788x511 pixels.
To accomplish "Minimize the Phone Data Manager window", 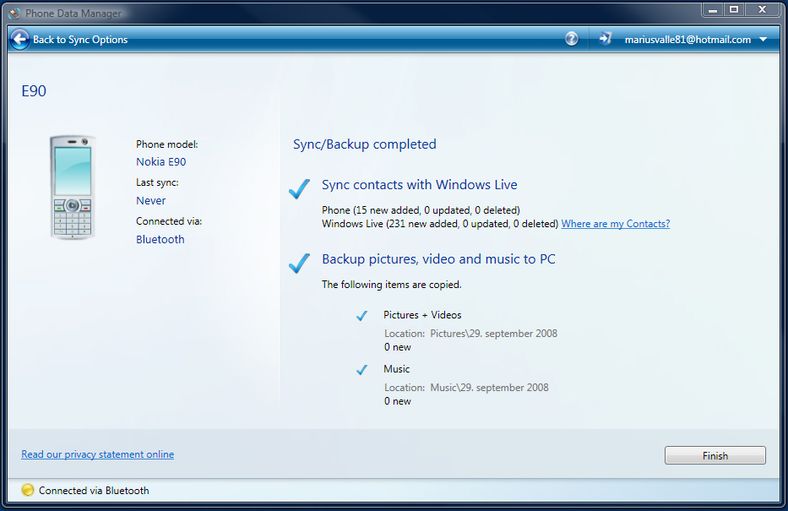I will [x=713, y=10].
